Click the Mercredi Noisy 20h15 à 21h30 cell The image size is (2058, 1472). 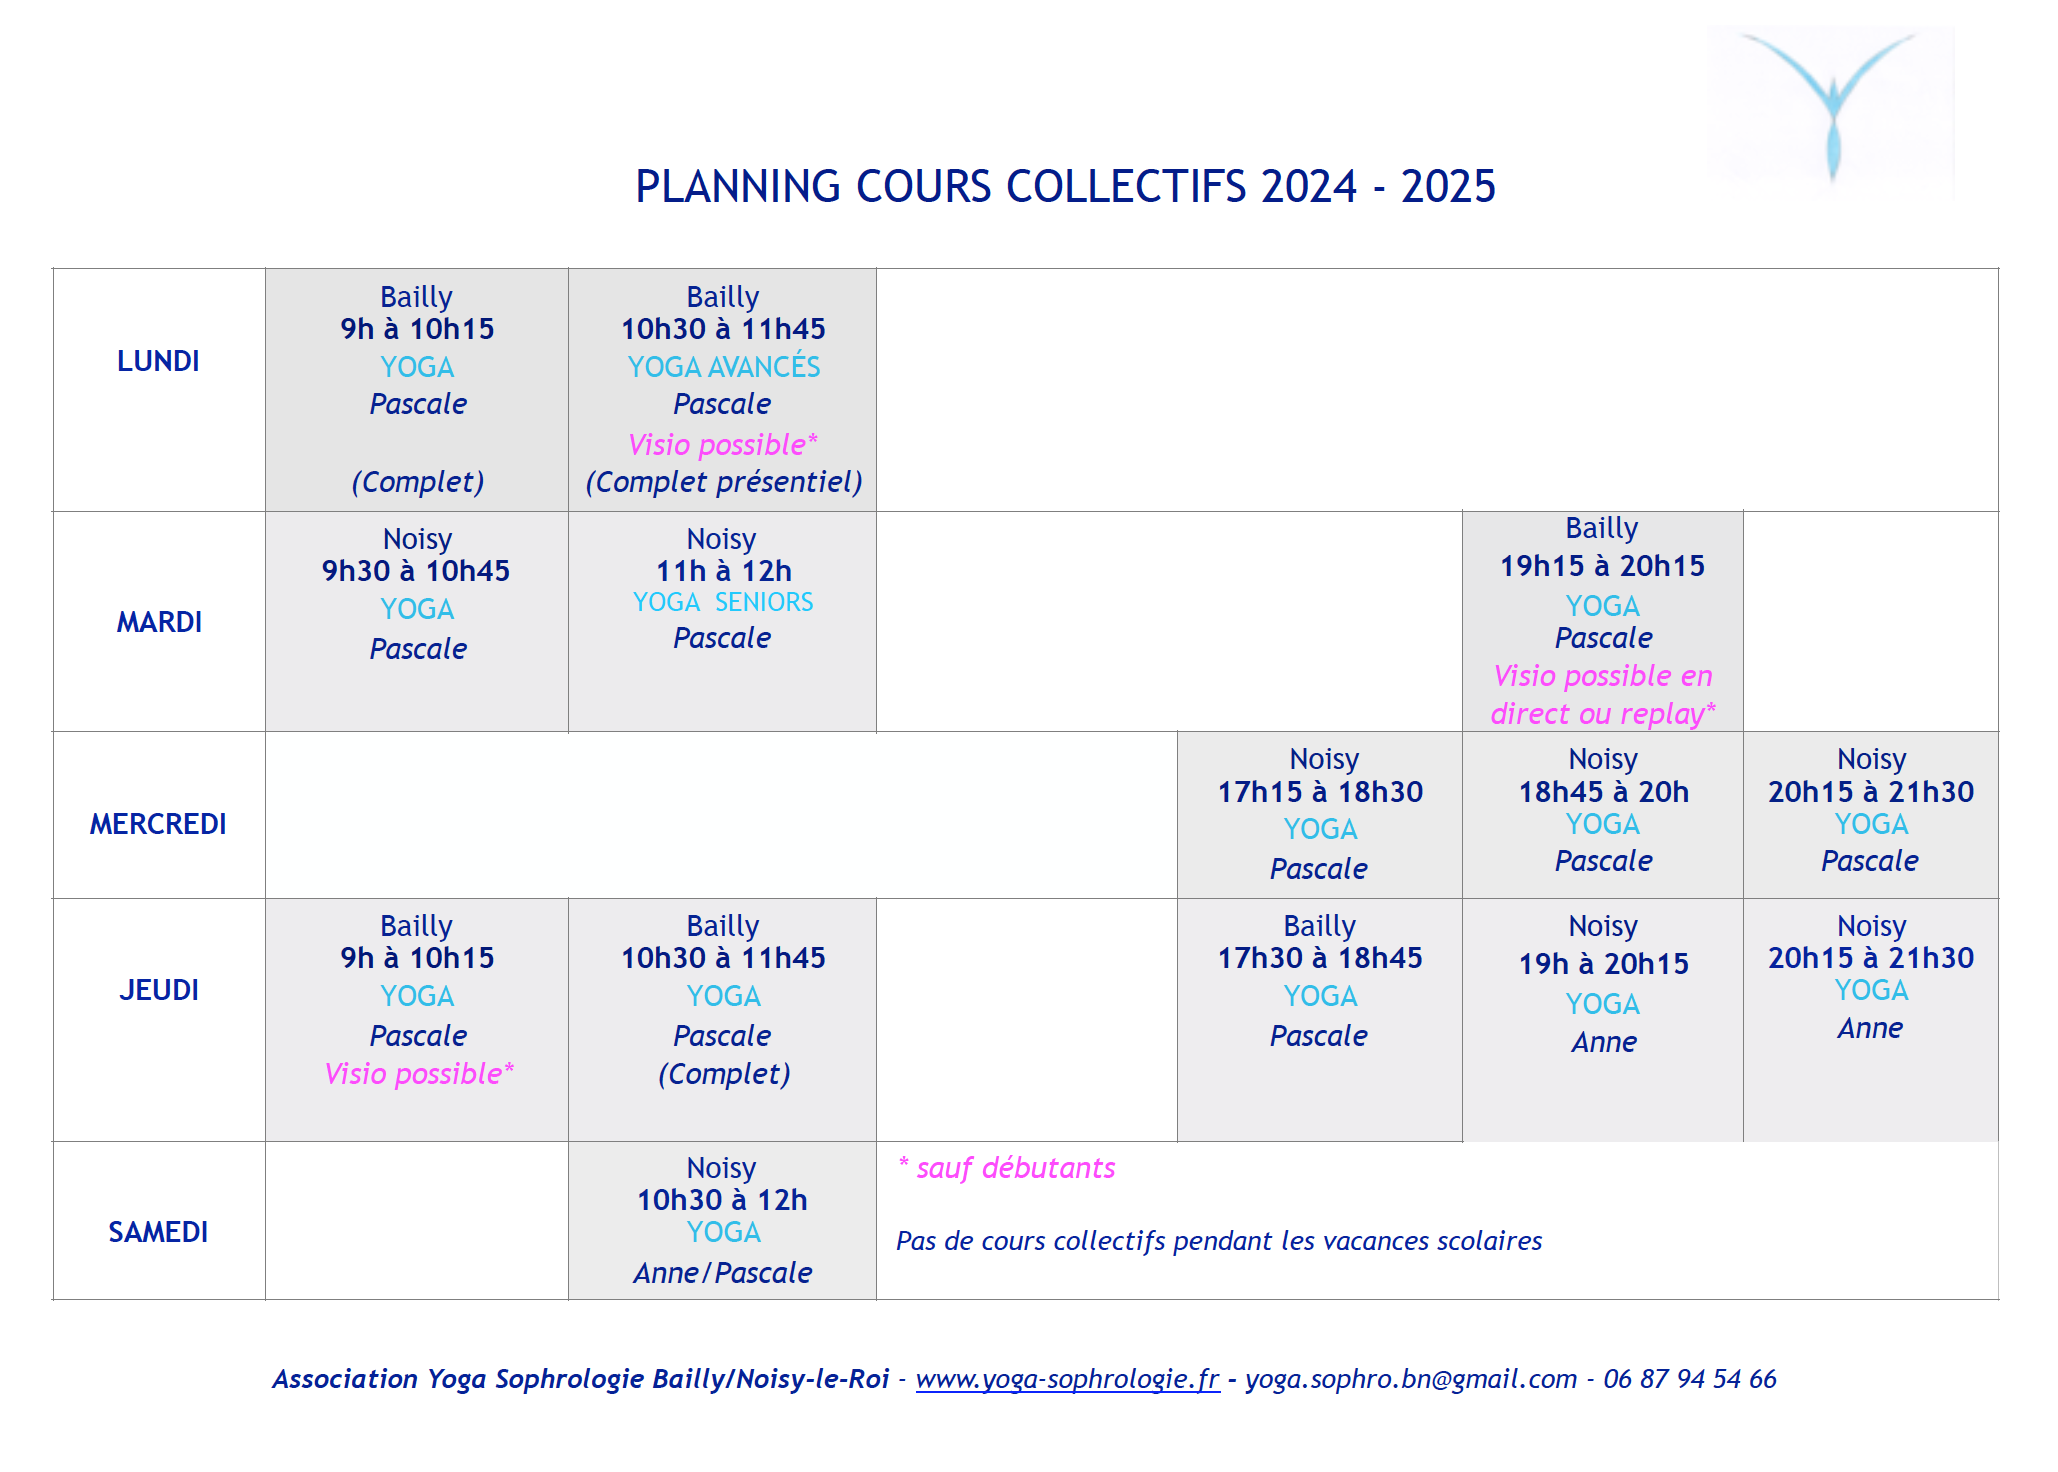click(1871, 815)
